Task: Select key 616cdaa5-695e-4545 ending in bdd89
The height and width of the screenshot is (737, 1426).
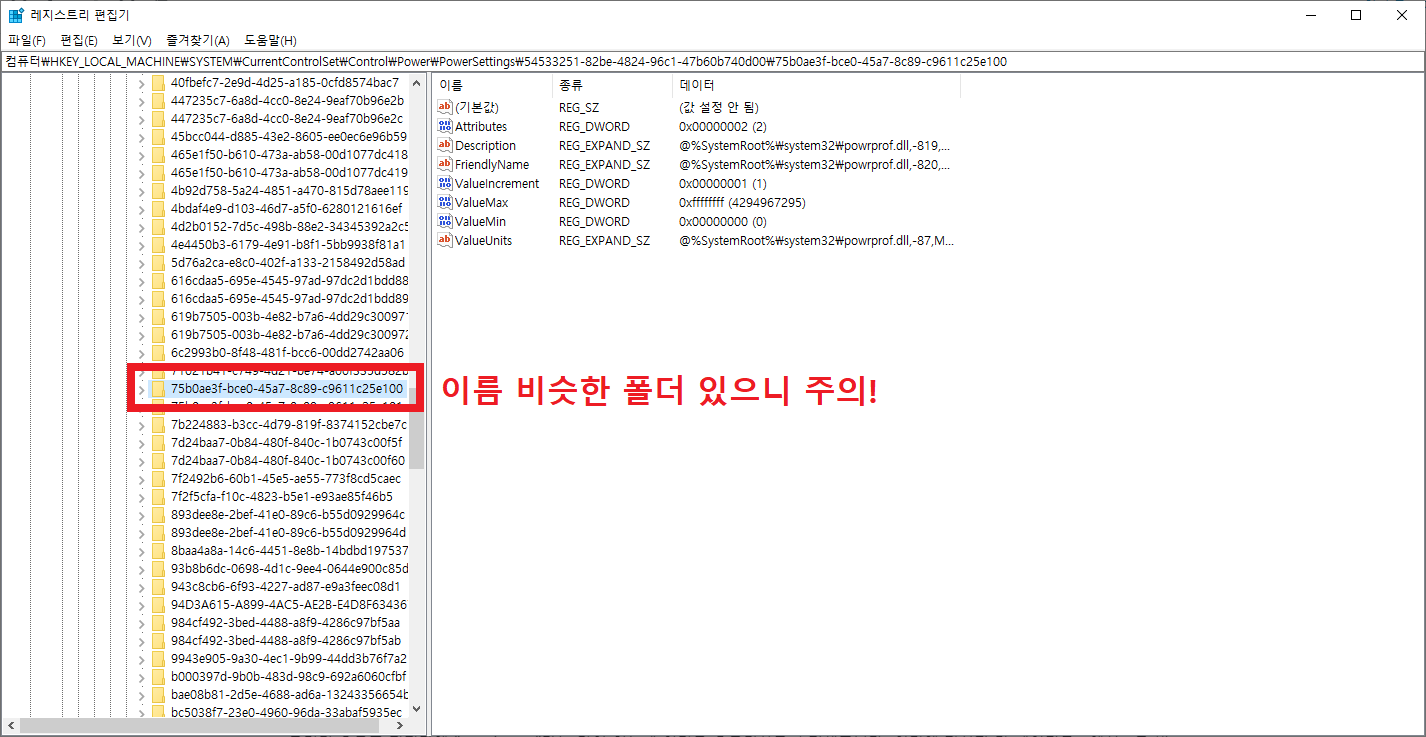Action: tap(288, 298)
